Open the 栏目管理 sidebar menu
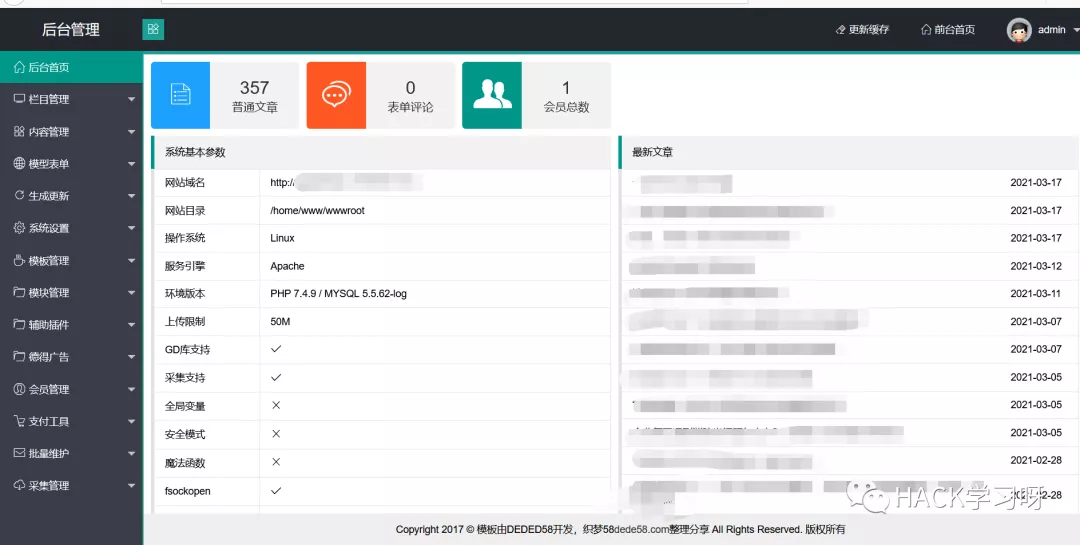The width and height of the screenshot is (1080, 545). [71, 99]
